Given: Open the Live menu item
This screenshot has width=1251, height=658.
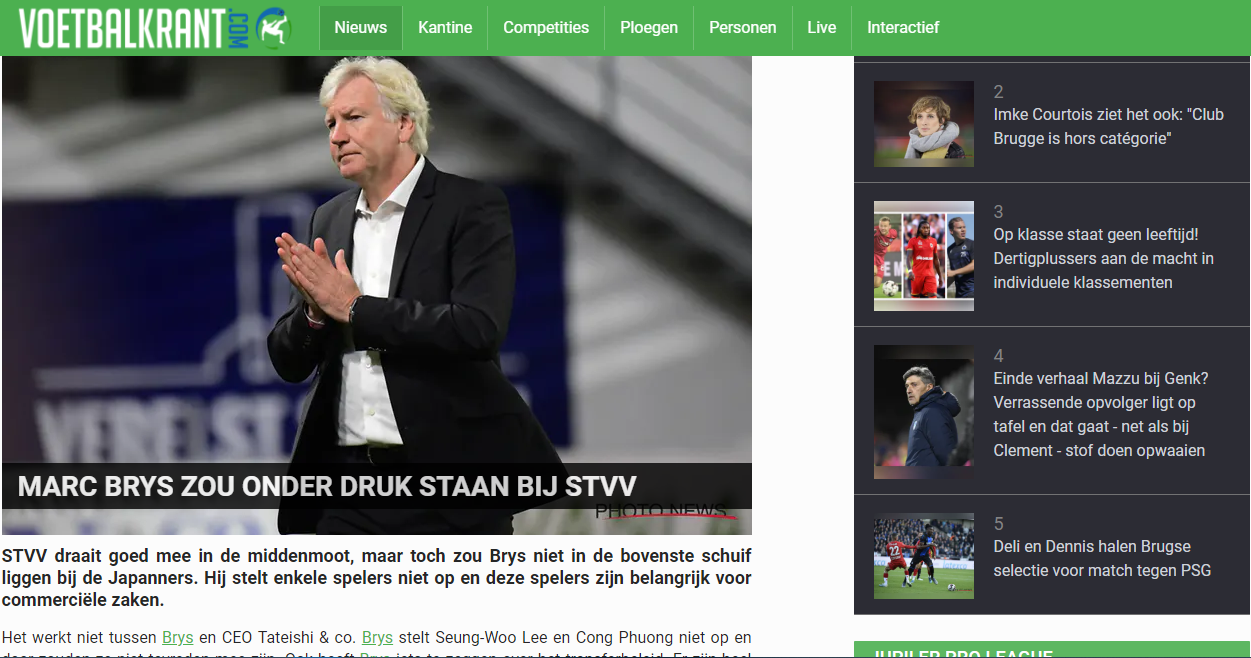Looking at the screenshot, I should pos(822,28).
